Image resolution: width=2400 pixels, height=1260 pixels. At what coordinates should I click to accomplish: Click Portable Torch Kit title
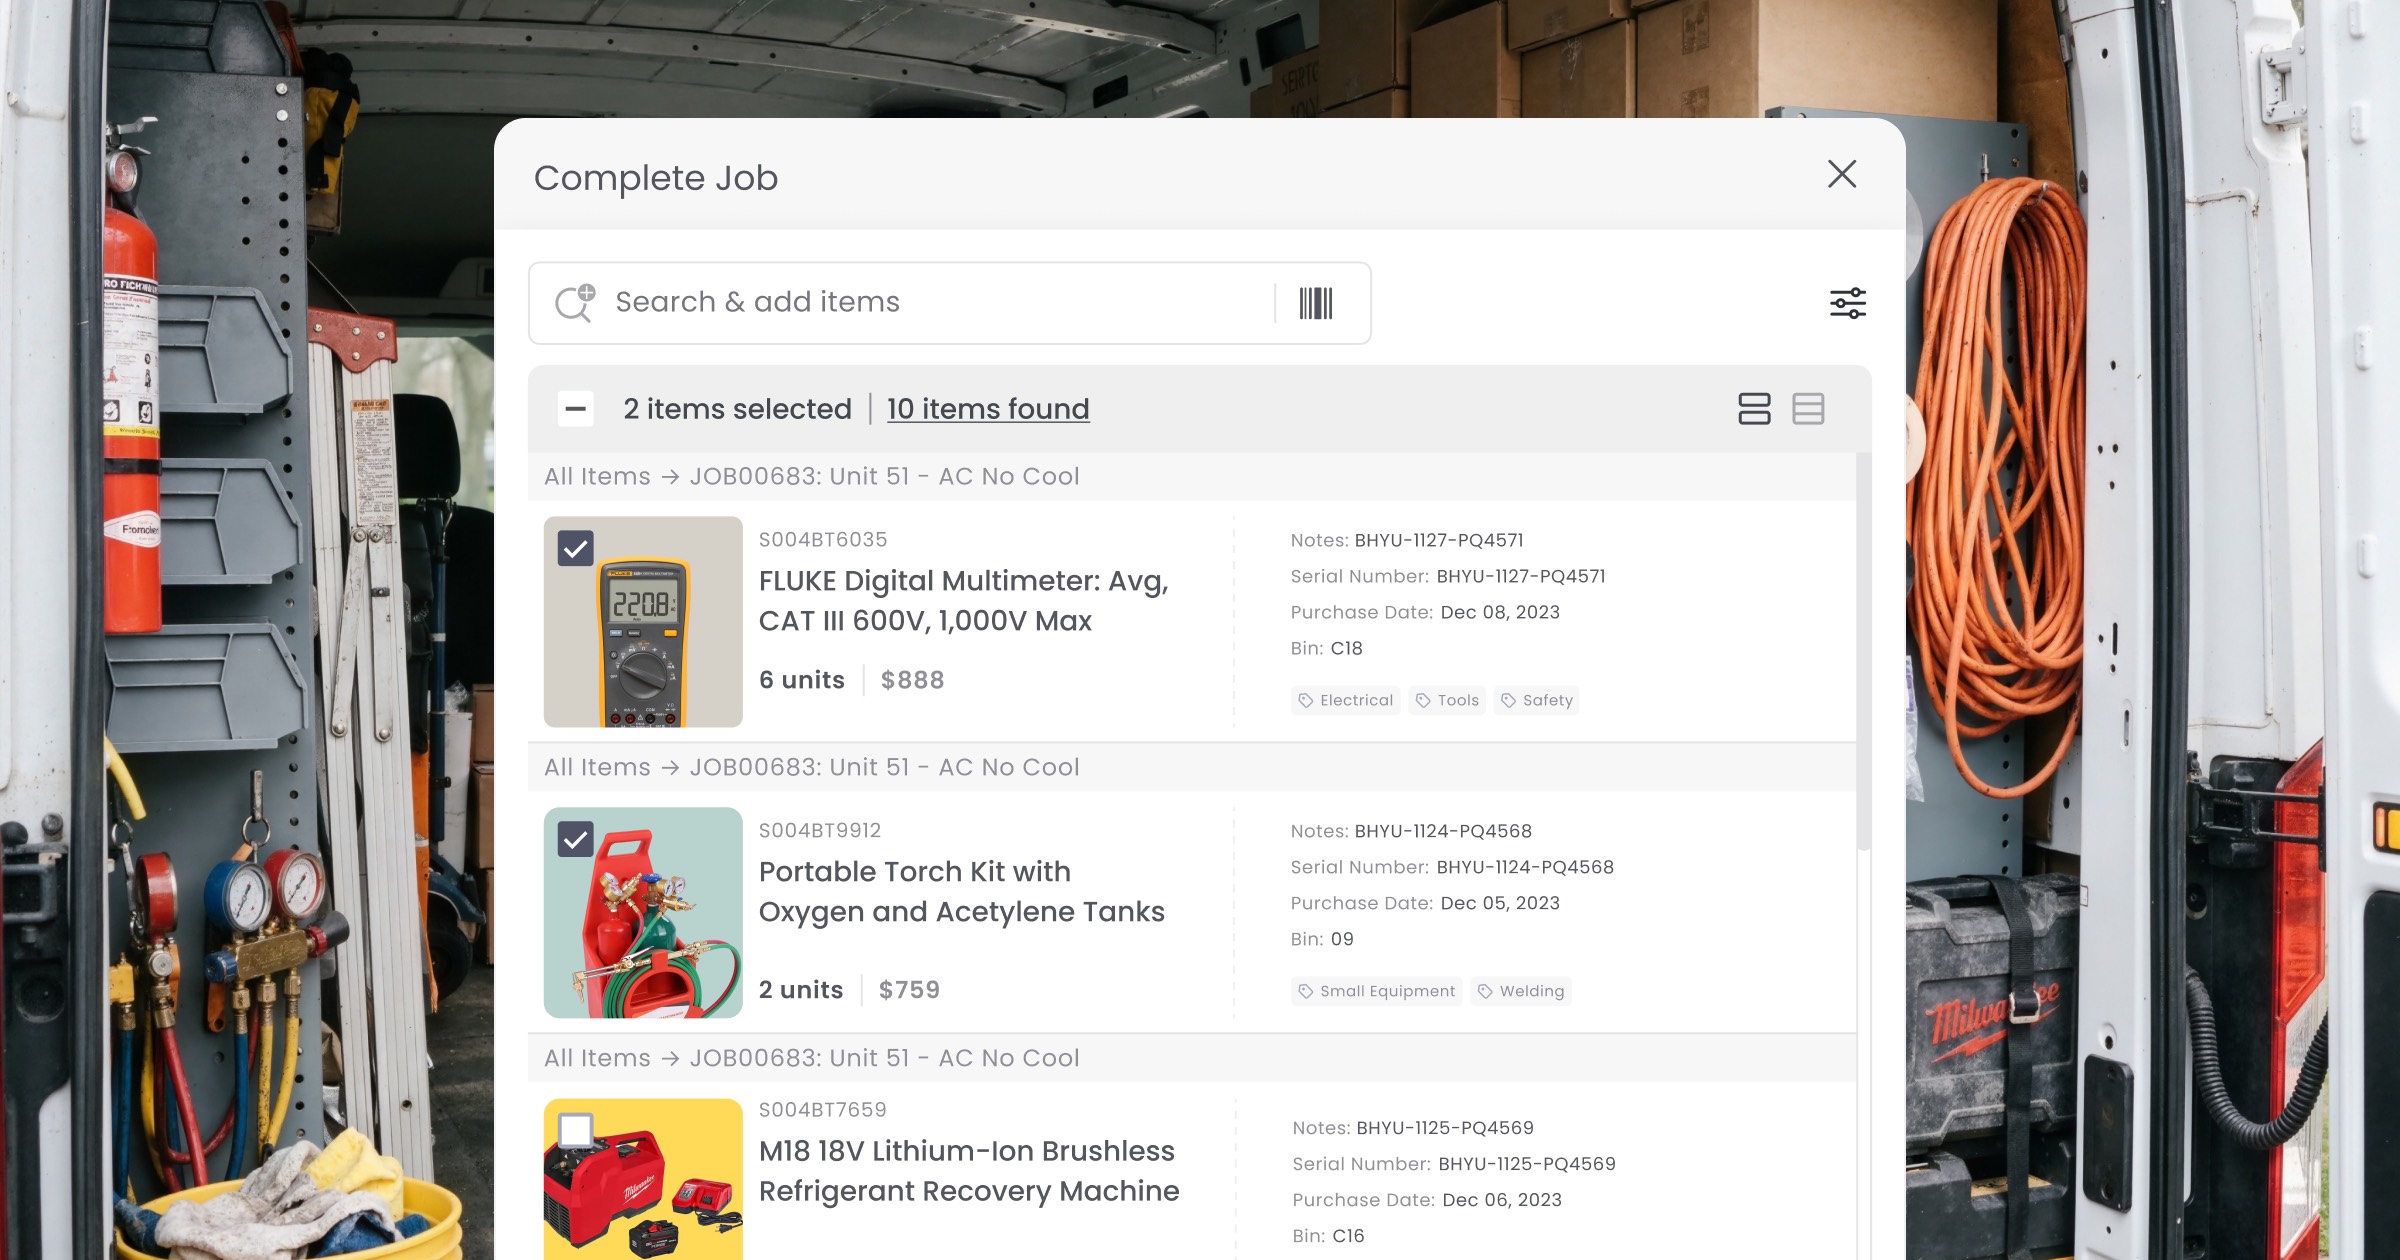coord(962,892)
